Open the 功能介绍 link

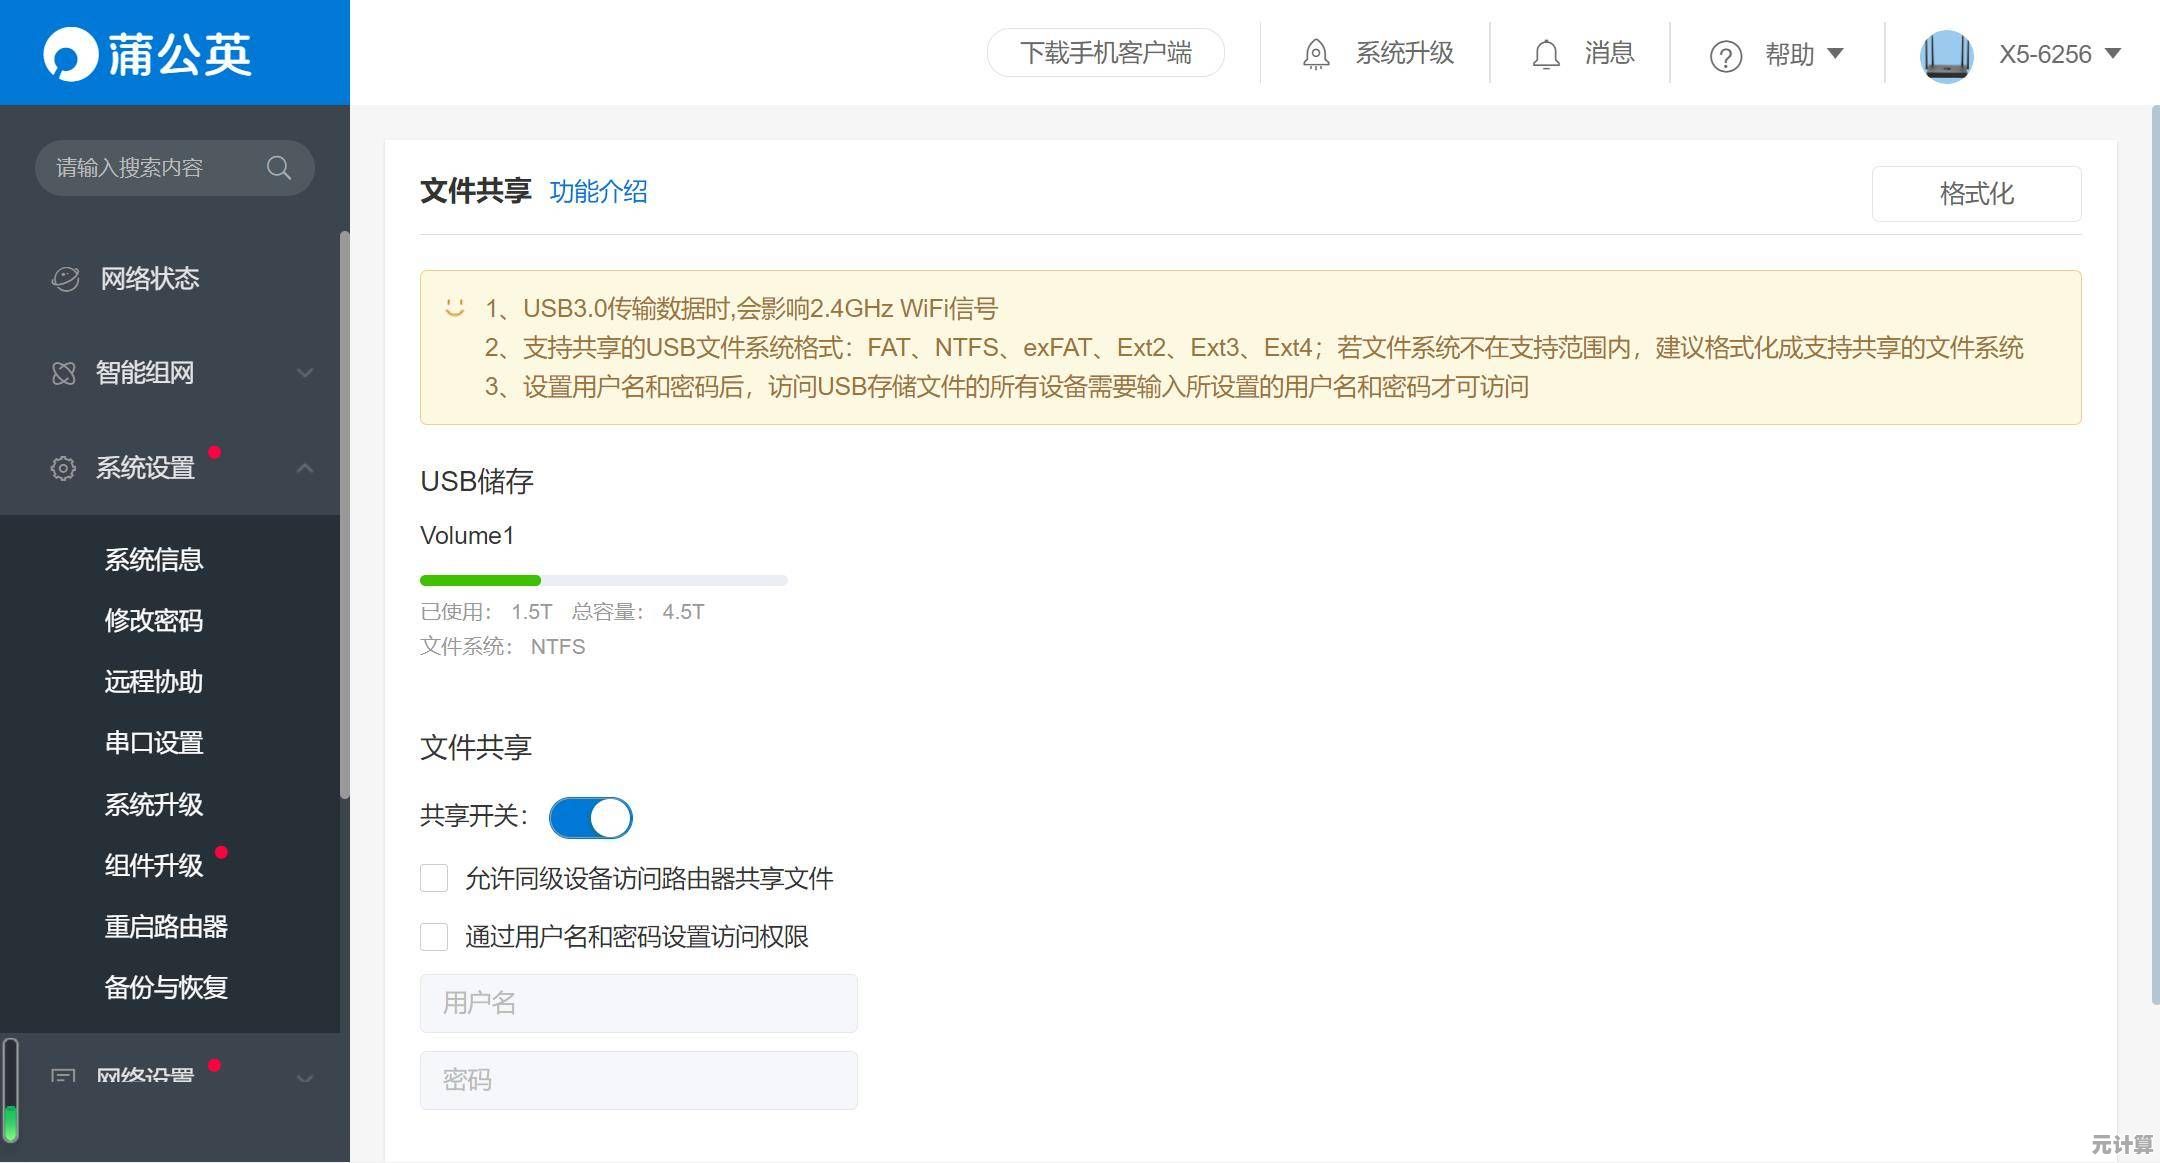click(598, 192)
